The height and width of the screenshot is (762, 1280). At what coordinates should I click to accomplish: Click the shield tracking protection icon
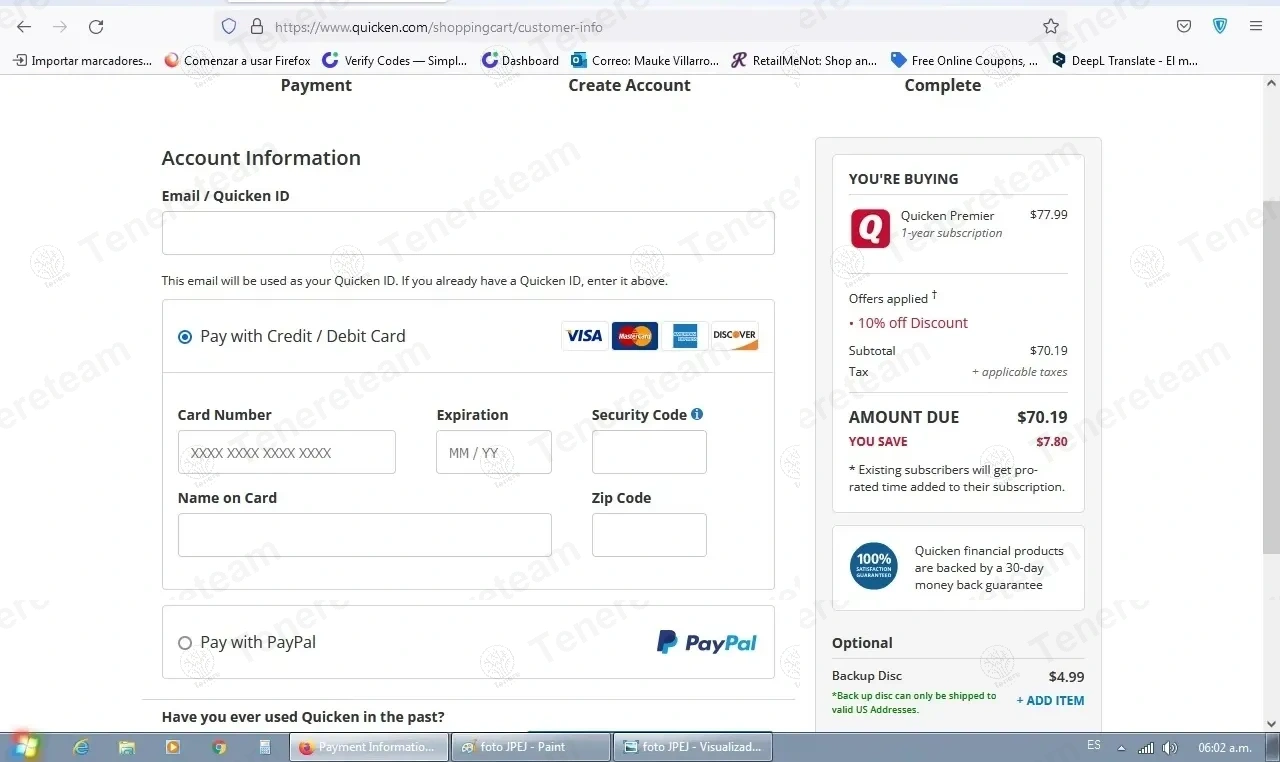(x=229, y=27)
